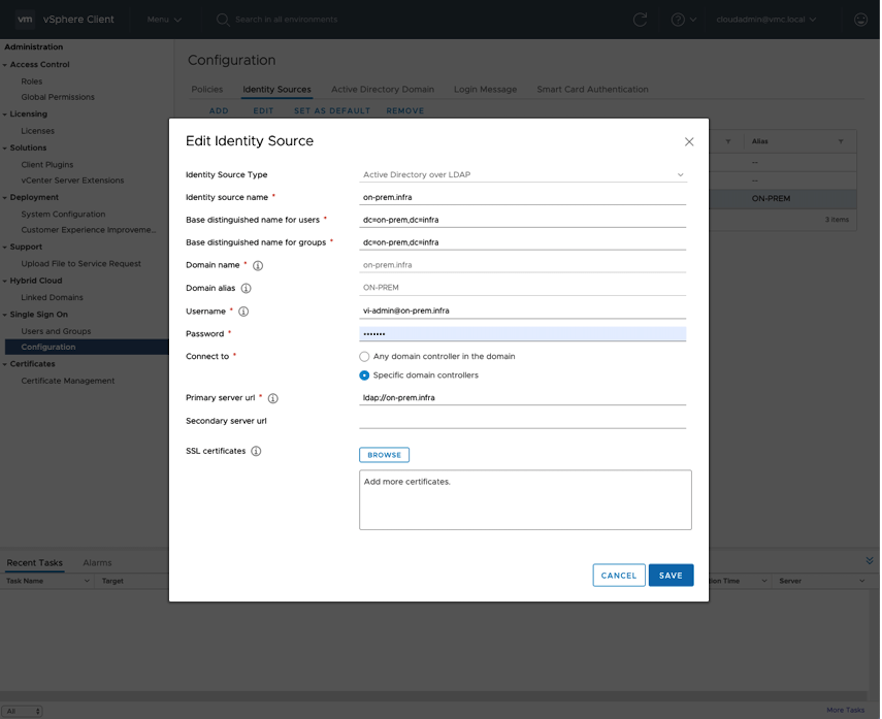Click the search magnifier icon
This screenshot has height=719, width=882.
tap(223, 20)
